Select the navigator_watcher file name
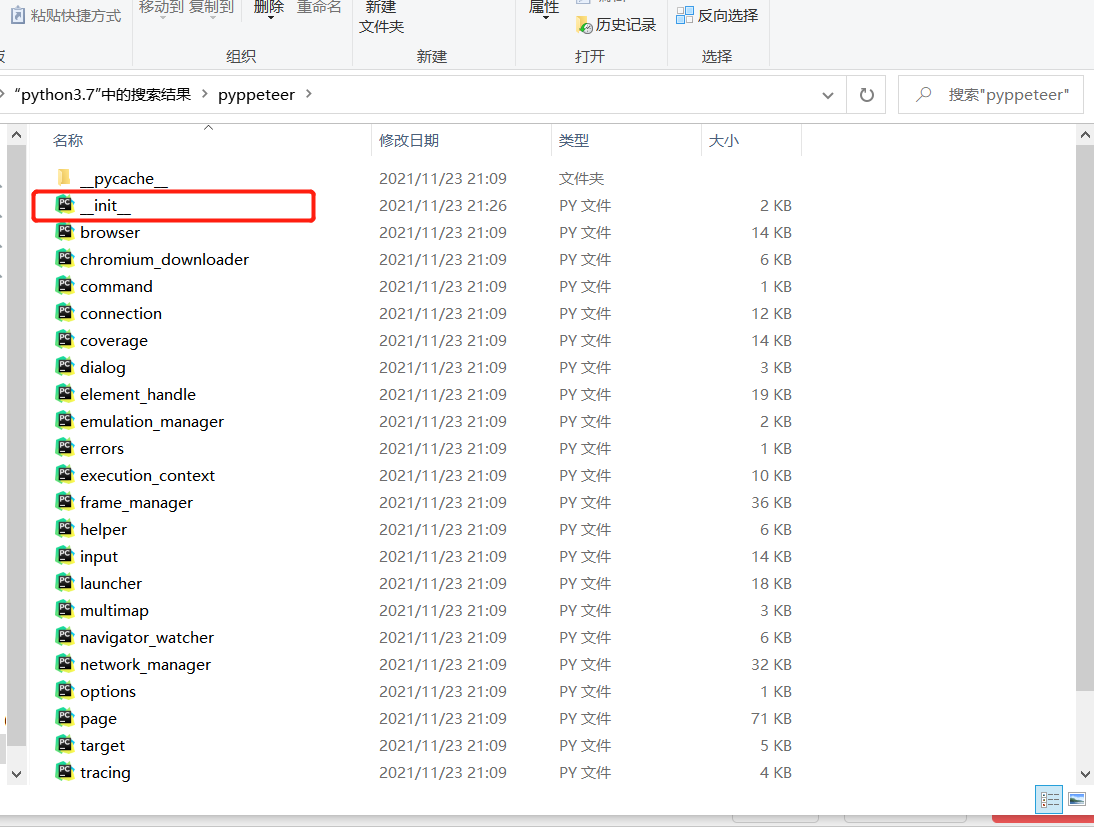The width and height of the screenshot is (1094, 827). click(x=147, y=637)
